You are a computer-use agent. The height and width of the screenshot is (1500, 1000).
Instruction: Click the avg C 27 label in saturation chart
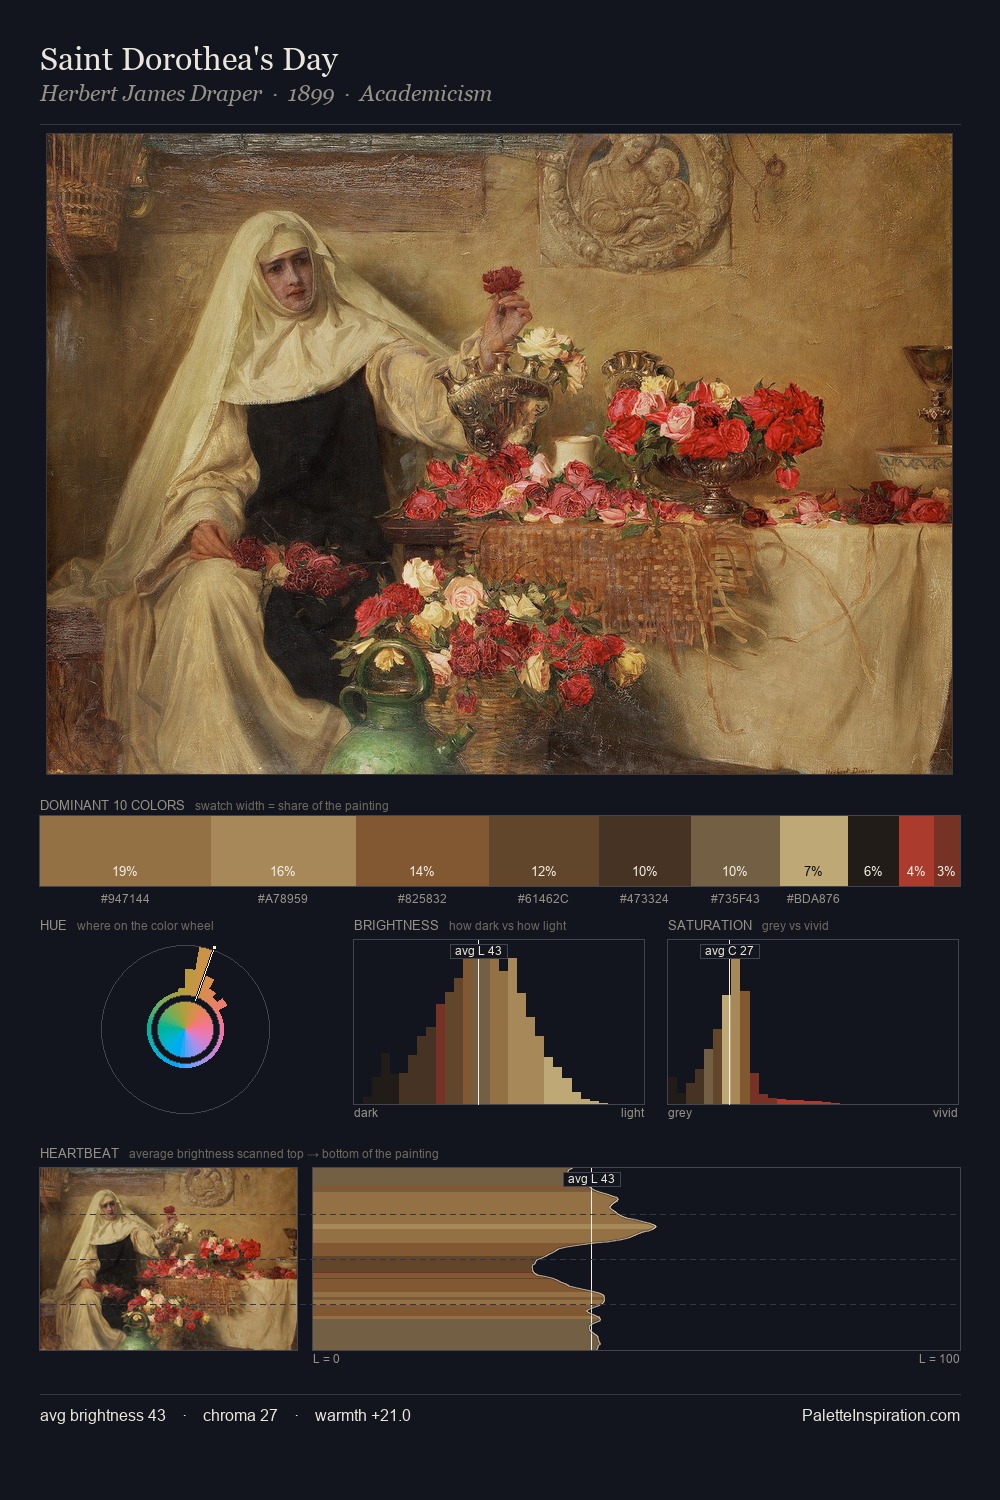(x=729, y=951)
